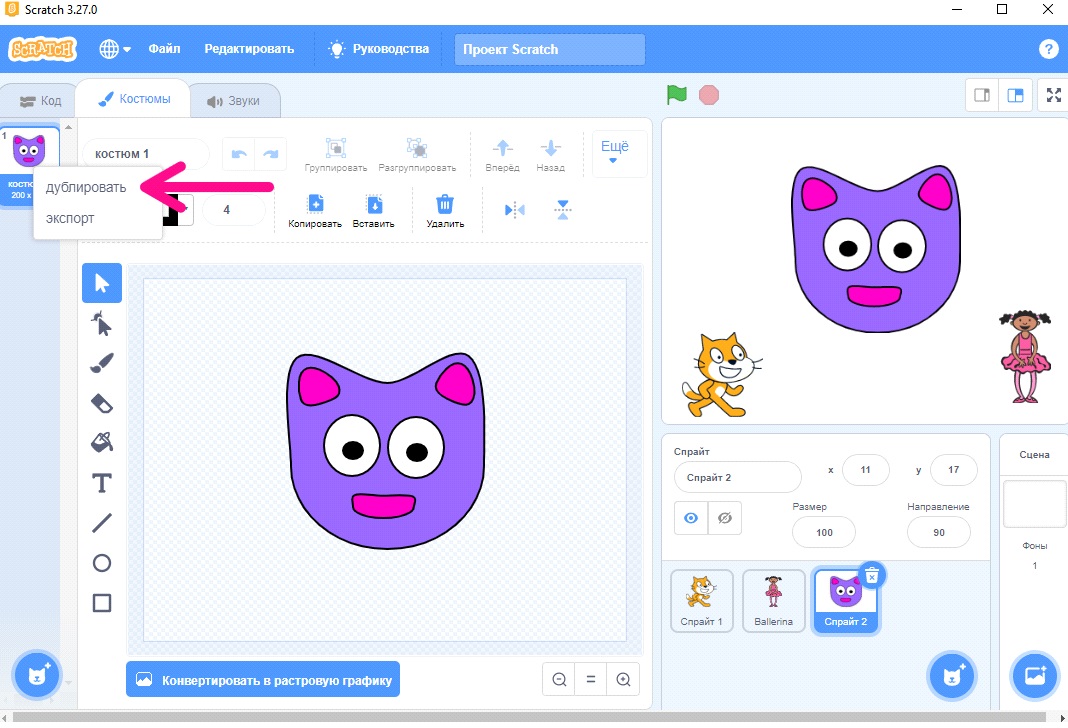The height and width of the screenshot is (728, 1068).
Task: Pick the Eraser tool
Action: coord(101,403)
